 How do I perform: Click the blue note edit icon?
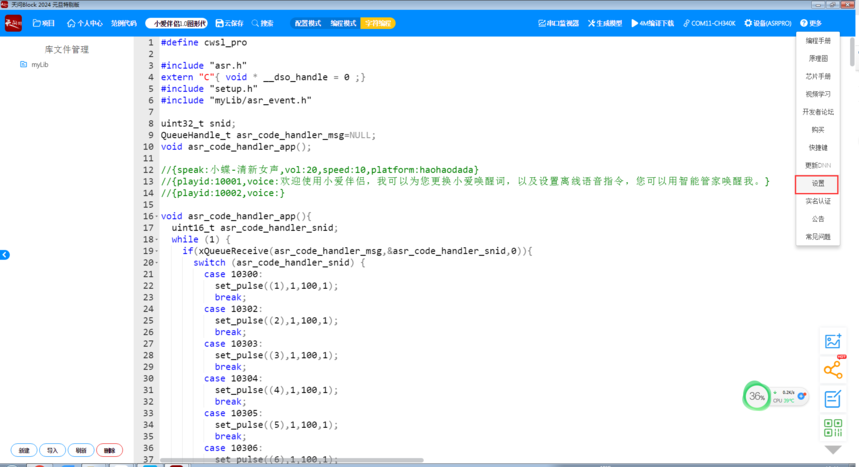[833, 398]
